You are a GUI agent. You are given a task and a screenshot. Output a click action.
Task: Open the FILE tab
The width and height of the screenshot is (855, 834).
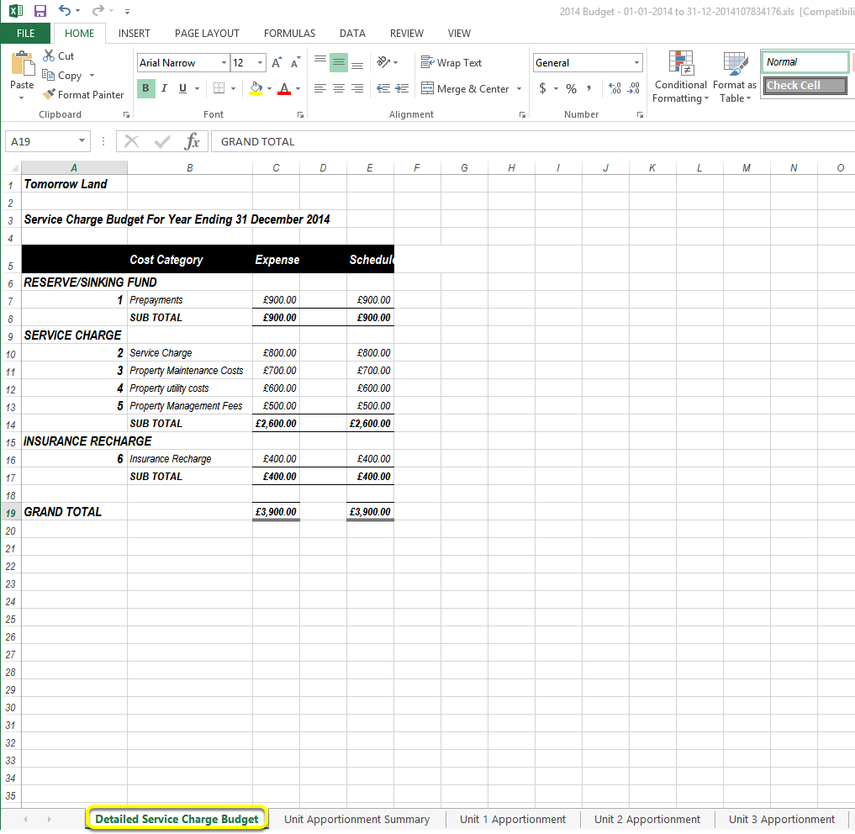coord(26,33)
